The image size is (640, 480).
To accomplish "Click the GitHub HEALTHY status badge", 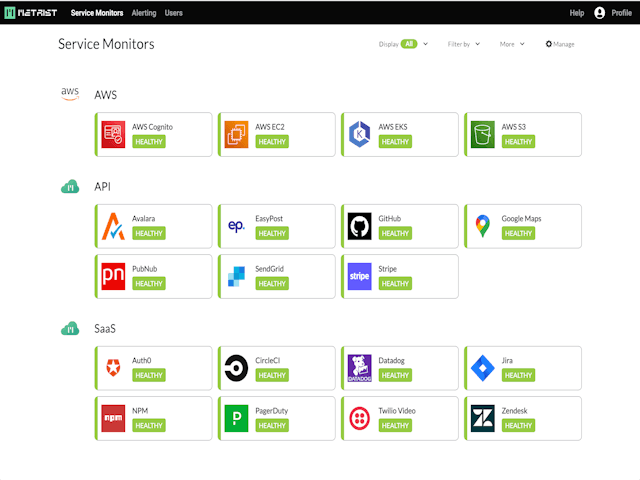I will tap(395, 233).
